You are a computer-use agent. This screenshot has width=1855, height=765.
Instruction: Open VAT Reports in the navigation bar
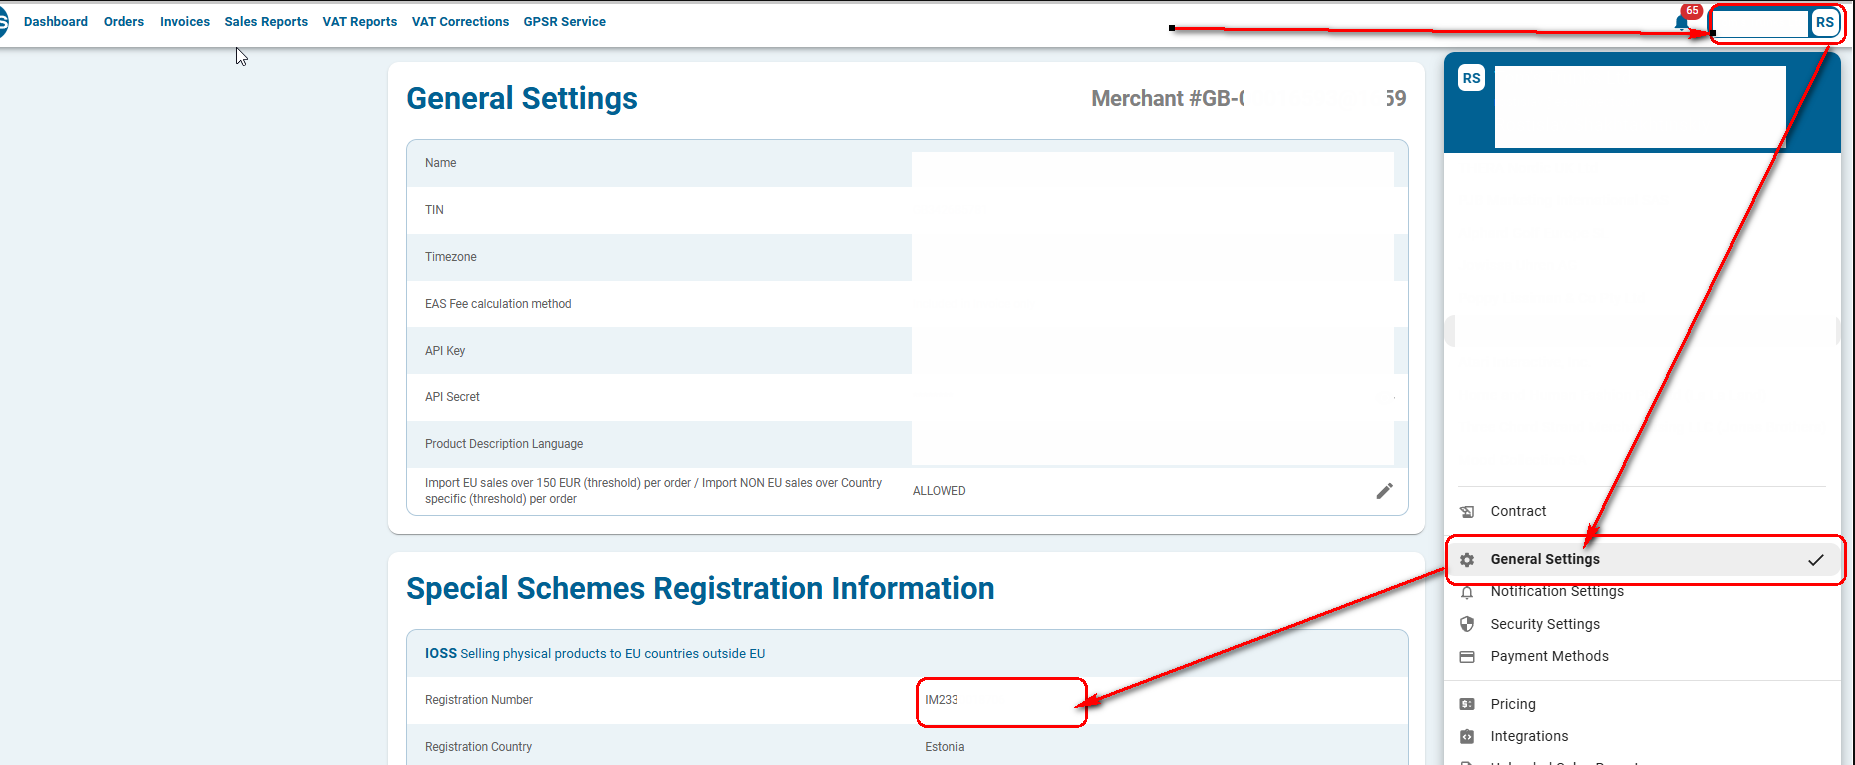360,22
